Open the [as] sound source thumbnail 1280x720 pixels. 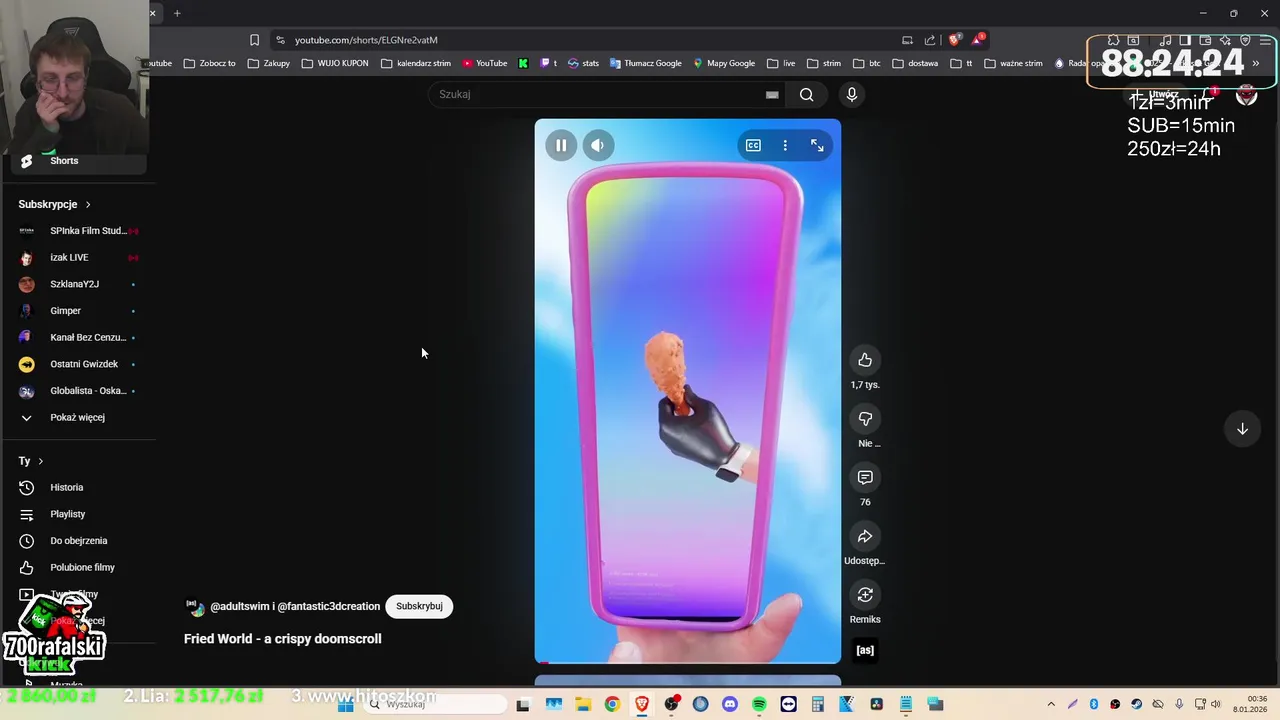click(865, 650)
